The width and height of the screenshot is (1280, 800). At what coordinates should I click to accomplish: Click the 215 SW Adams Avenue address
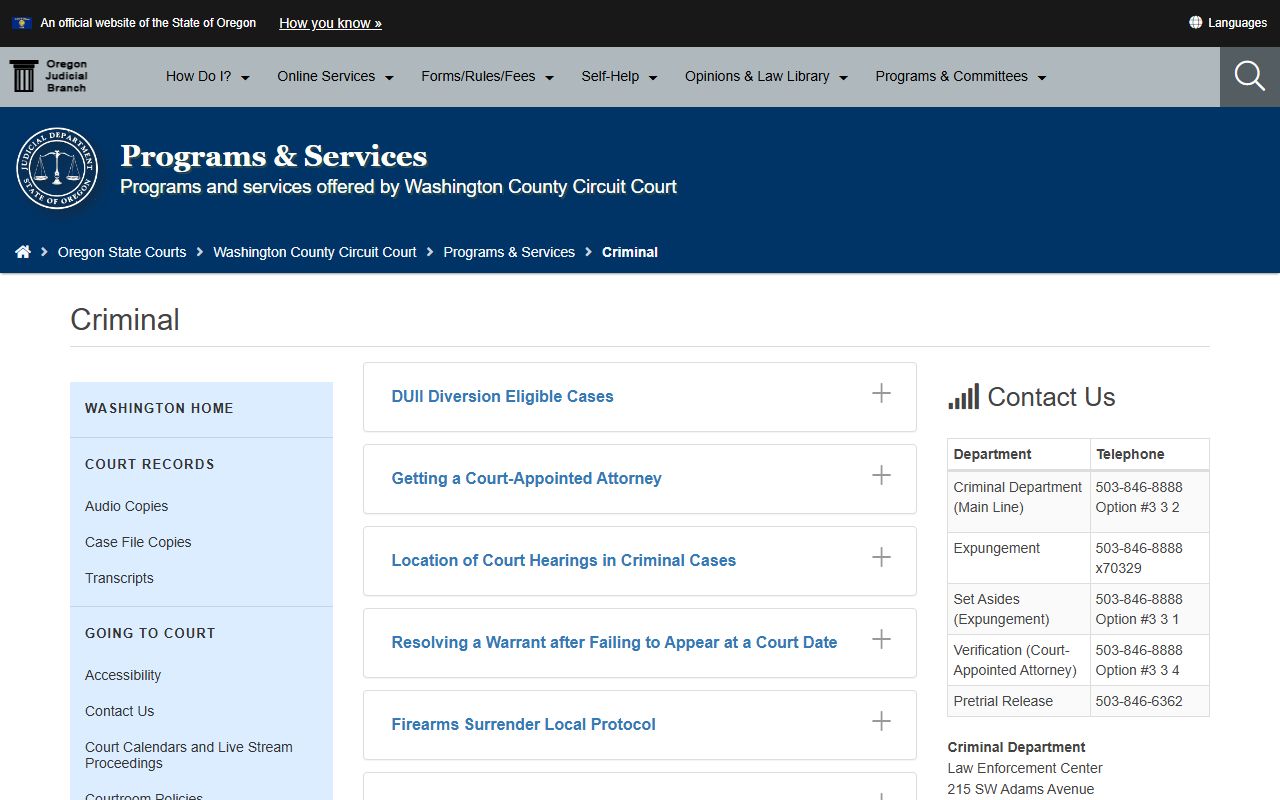pyautogui.click(x=1021, y=789)
